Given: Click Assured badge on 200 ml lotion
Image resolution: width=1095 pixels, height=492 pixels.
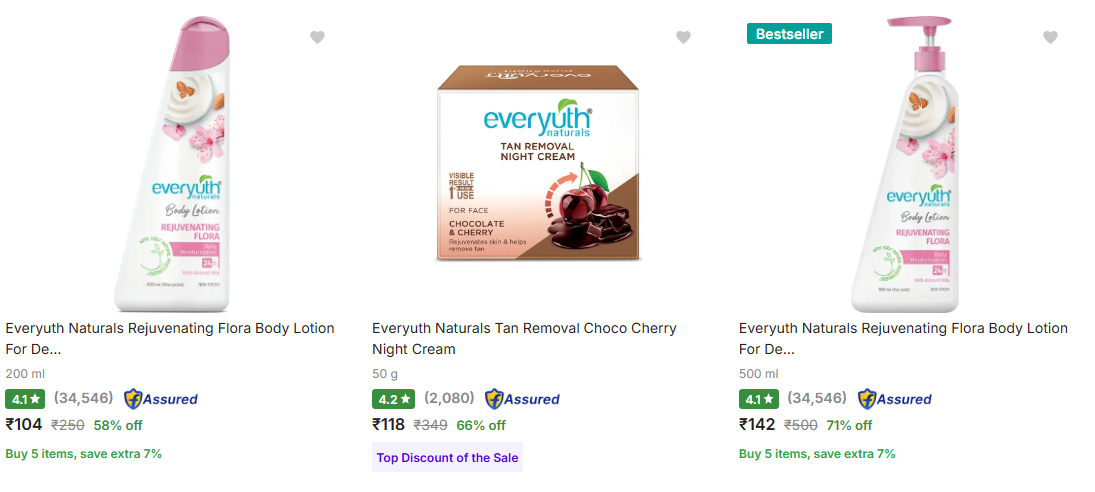Looking at the screenshot, I should (160, 399).
